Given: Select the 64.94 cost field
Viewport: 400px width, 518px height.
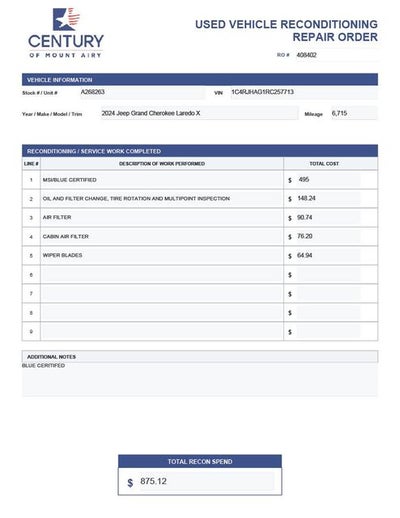Looking at the screenshot, I should click(x=328, y=256).
